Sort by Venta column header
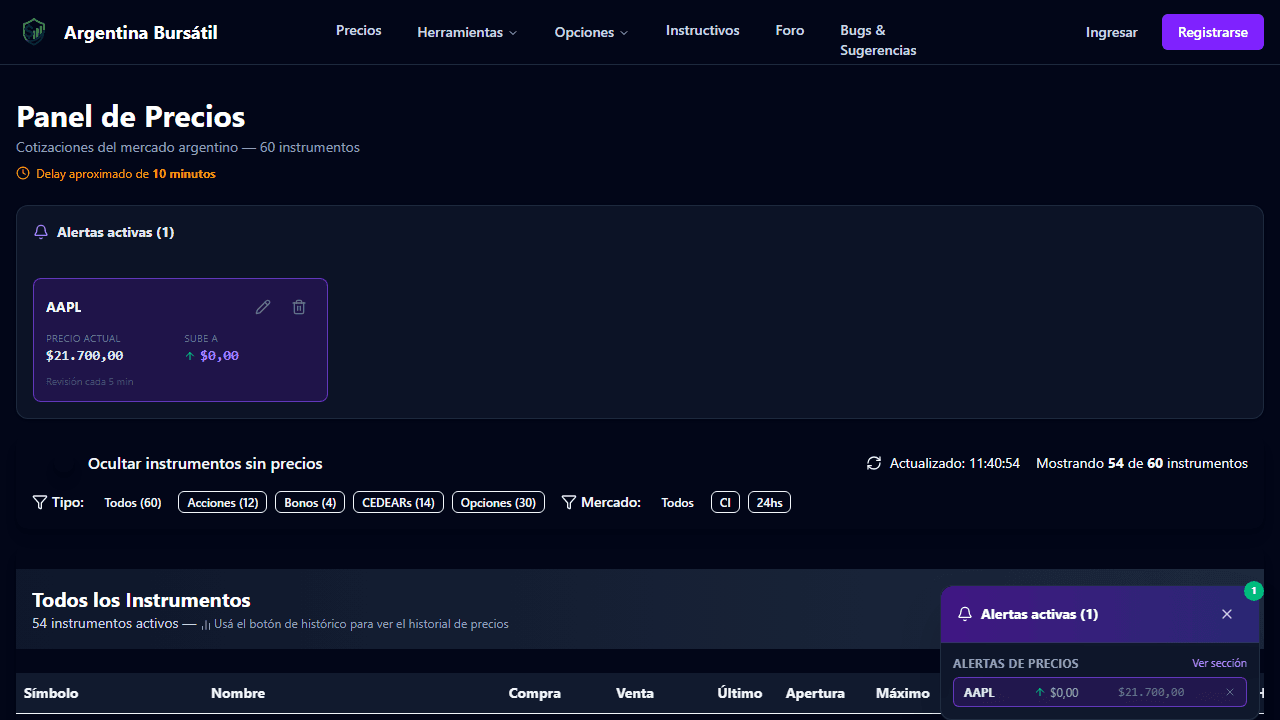This screenshot has height=720, width=1280. click(x=636, y=693)
